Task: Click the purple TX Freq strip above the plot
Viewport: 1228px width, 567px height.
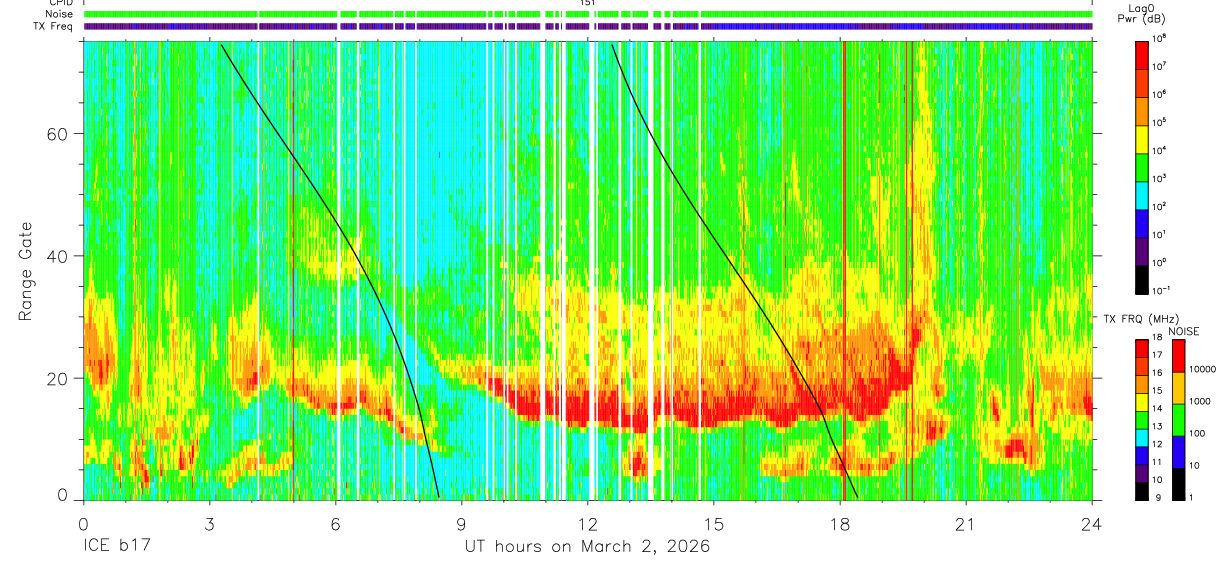Action: pyautogui.click(x=588, y=26)
